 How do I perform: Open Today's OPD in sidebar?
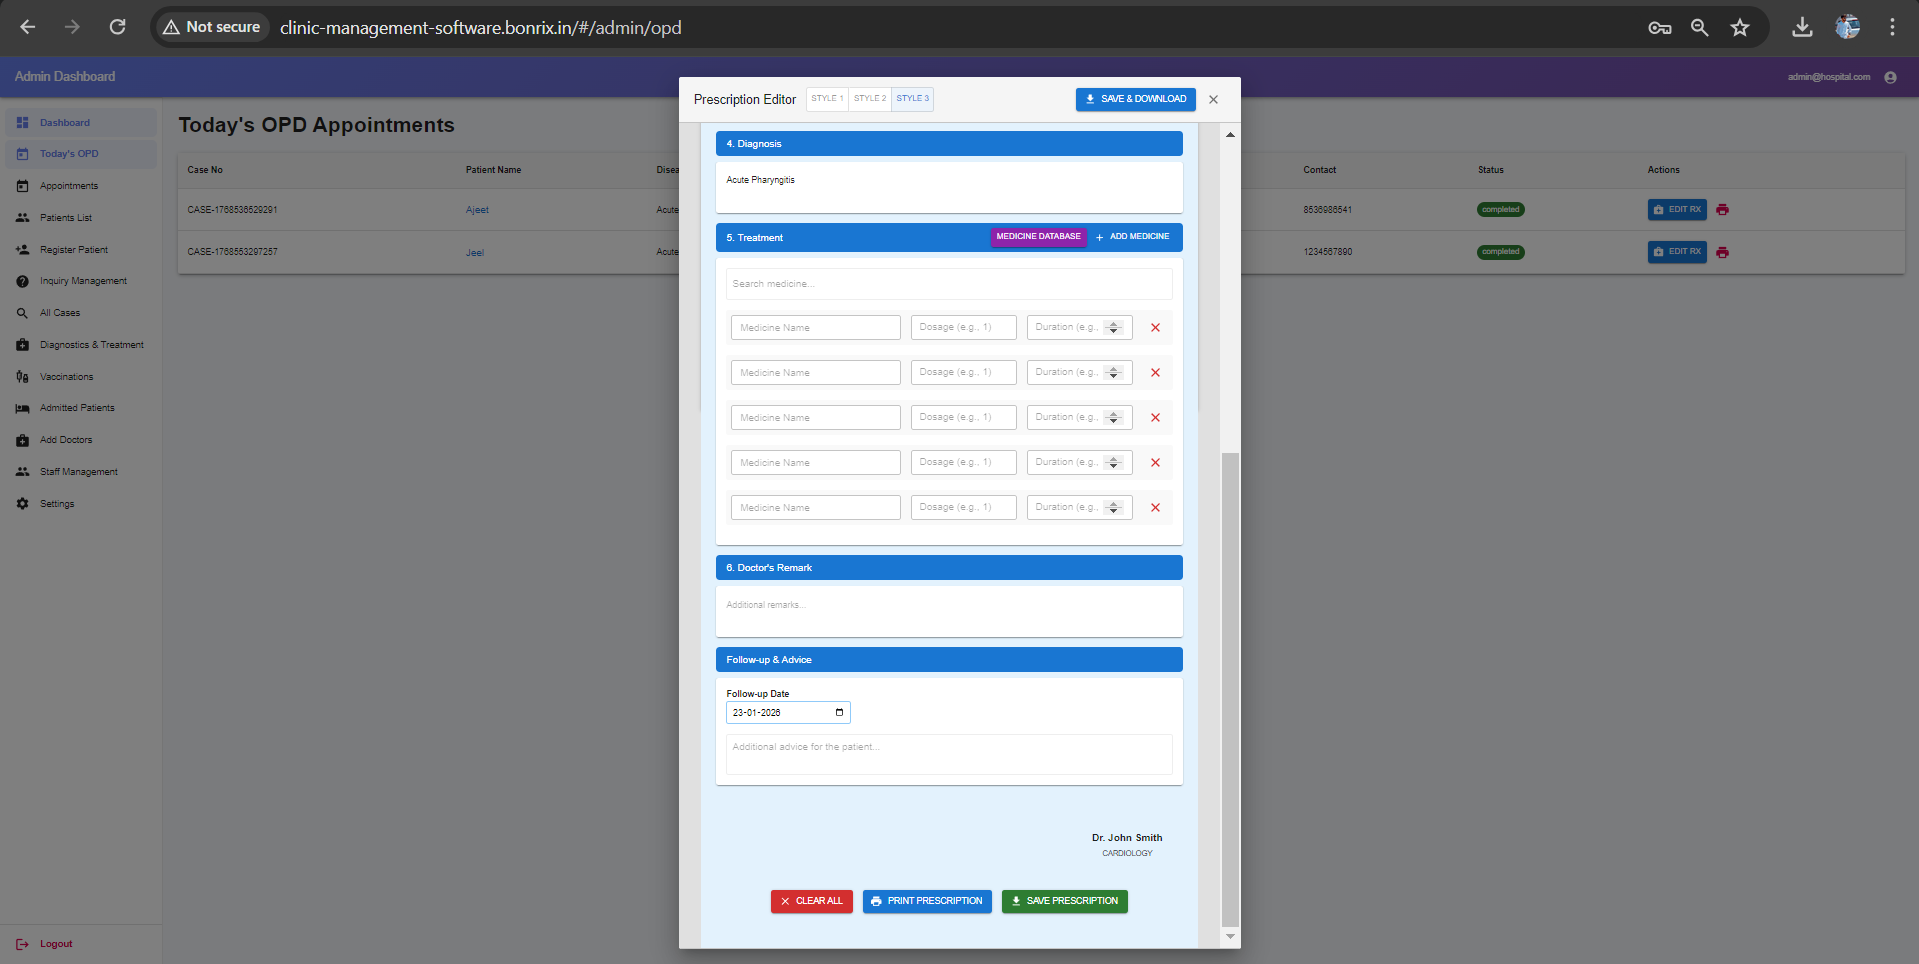[x=68, y=153]
